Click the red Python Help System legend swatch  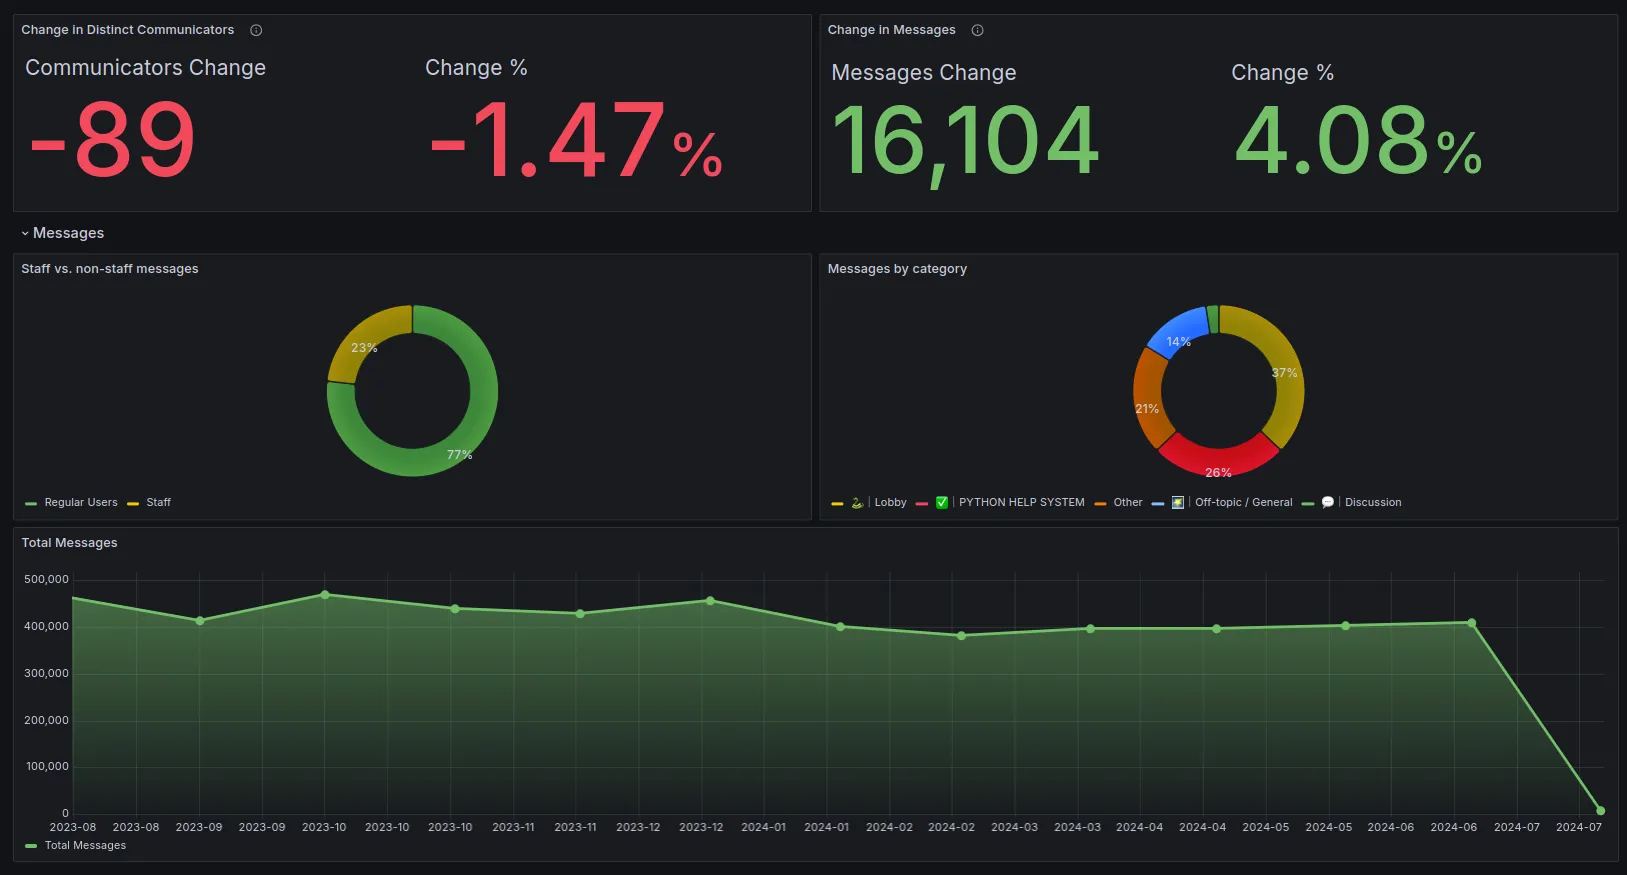[x=921, y=504]
